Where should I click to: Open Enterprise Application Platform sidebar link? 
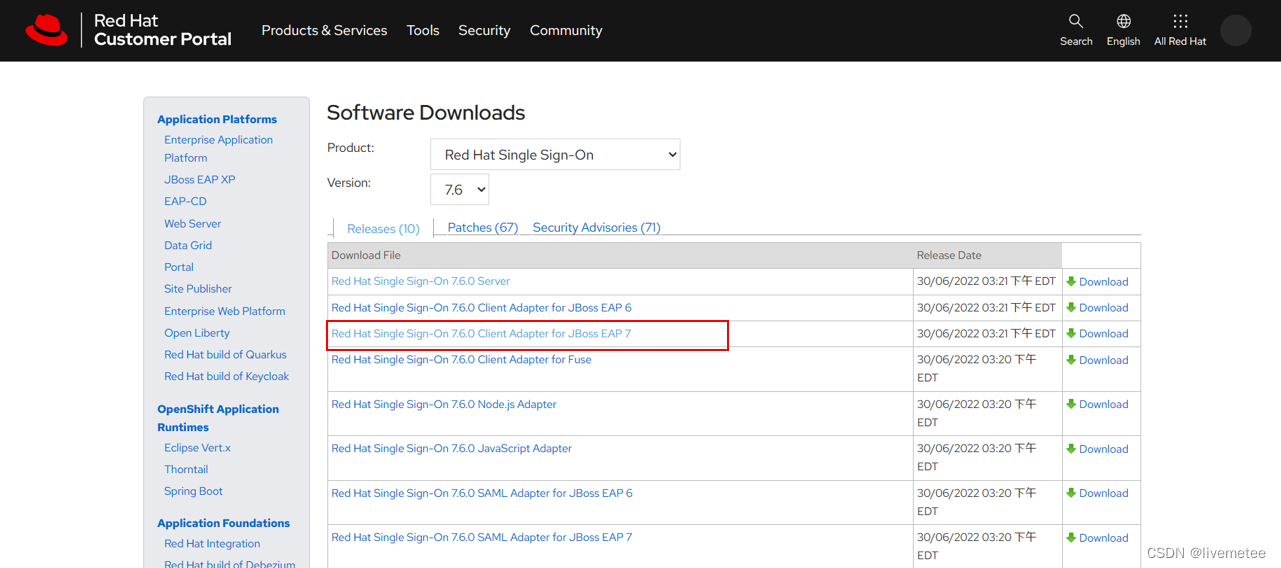(x=218, y=149)
